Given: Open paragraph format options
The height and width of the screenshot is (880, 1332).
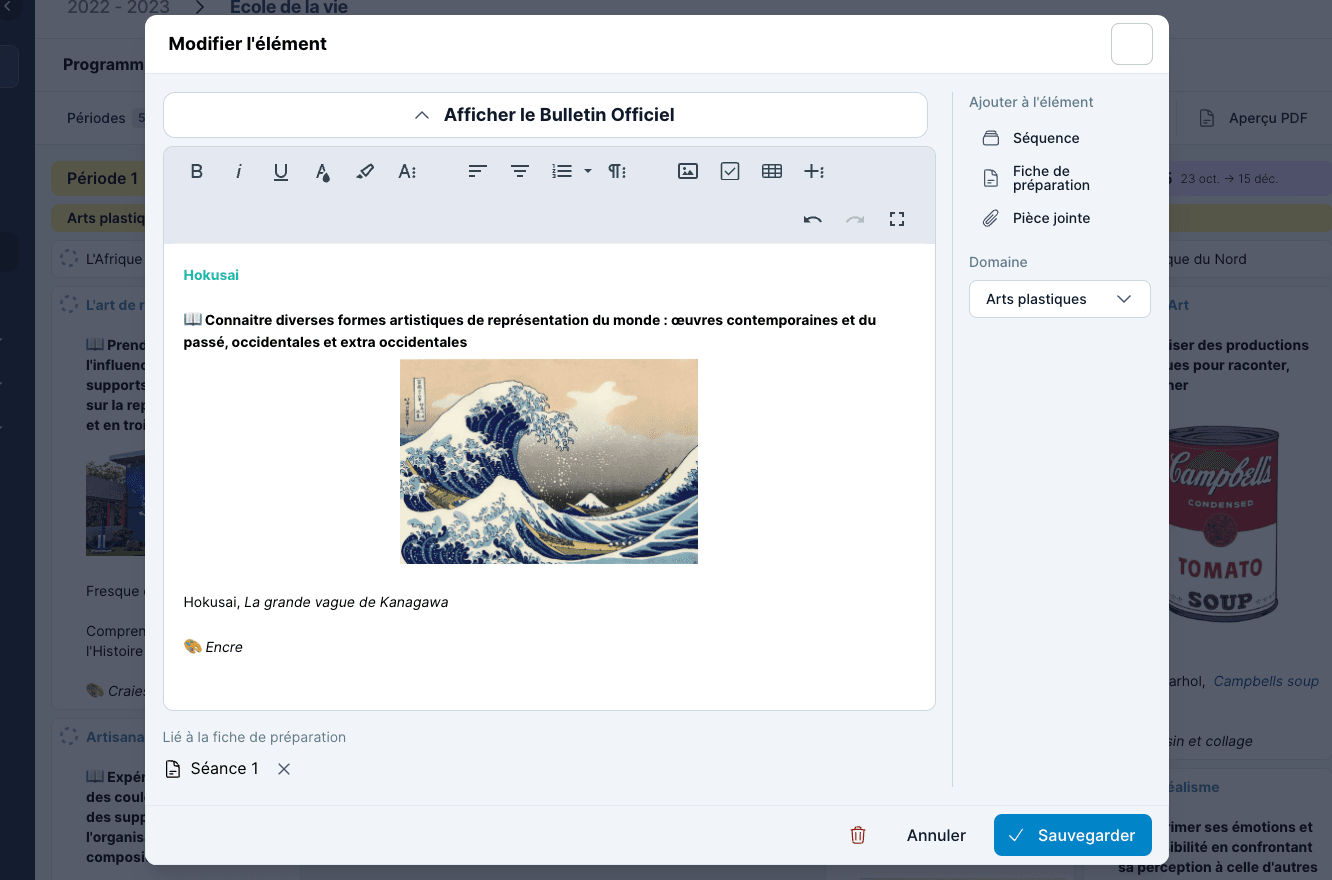Looking at the screenshot, I should point(617,171).
